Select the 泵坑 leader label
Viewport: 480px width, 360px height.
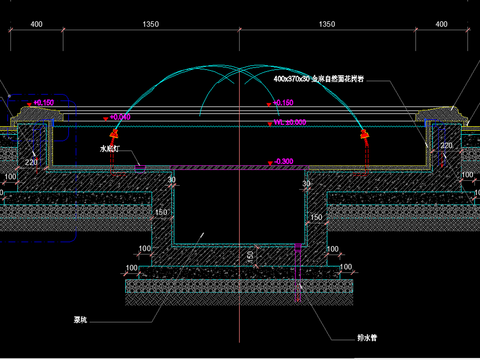(x=80, y=320)
